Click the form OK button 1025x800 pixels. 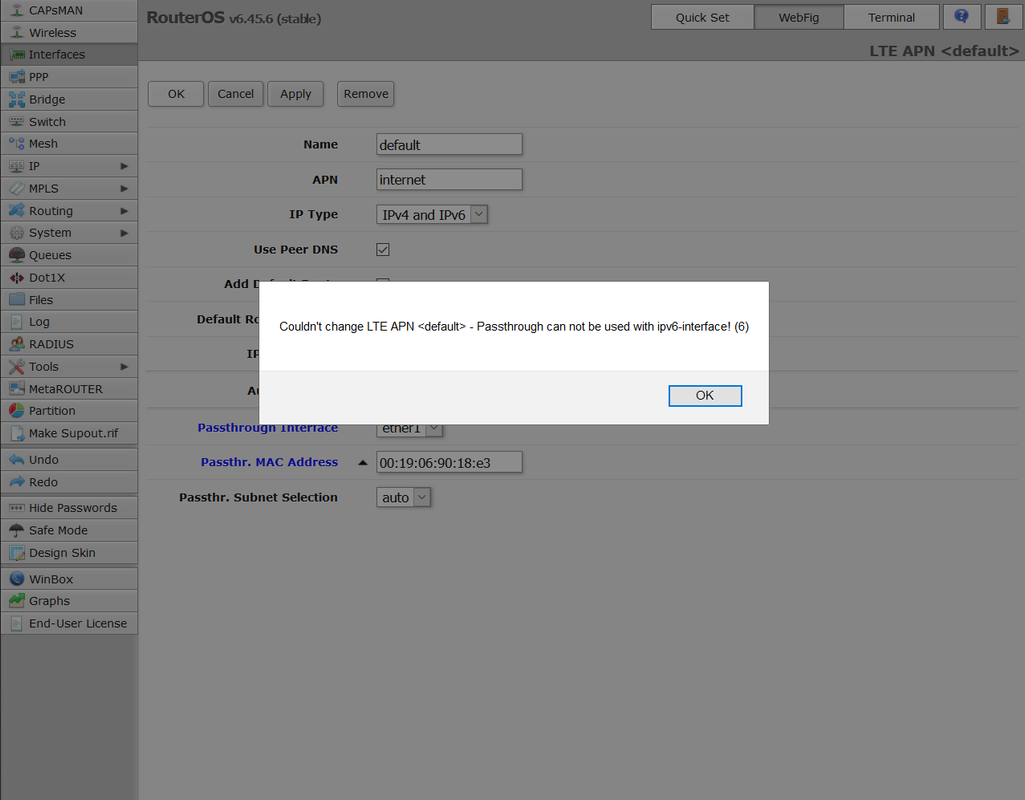click(176, 93)
